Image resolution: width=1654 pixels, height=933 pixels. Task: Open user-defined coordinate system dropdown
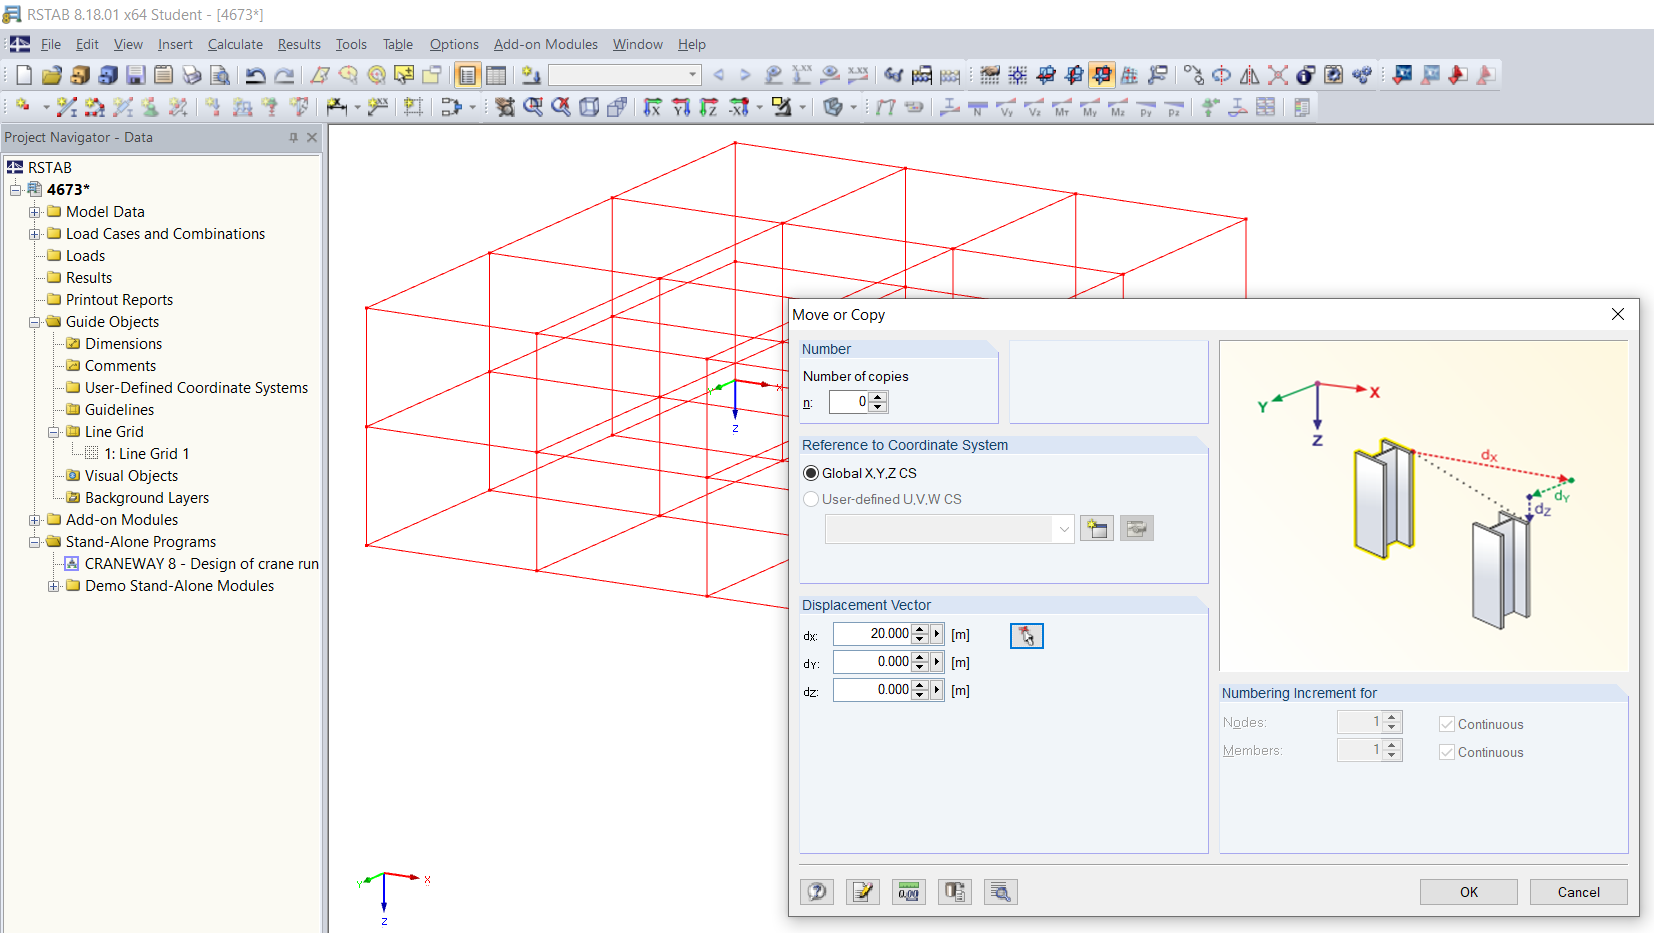tap(1063, 529)
